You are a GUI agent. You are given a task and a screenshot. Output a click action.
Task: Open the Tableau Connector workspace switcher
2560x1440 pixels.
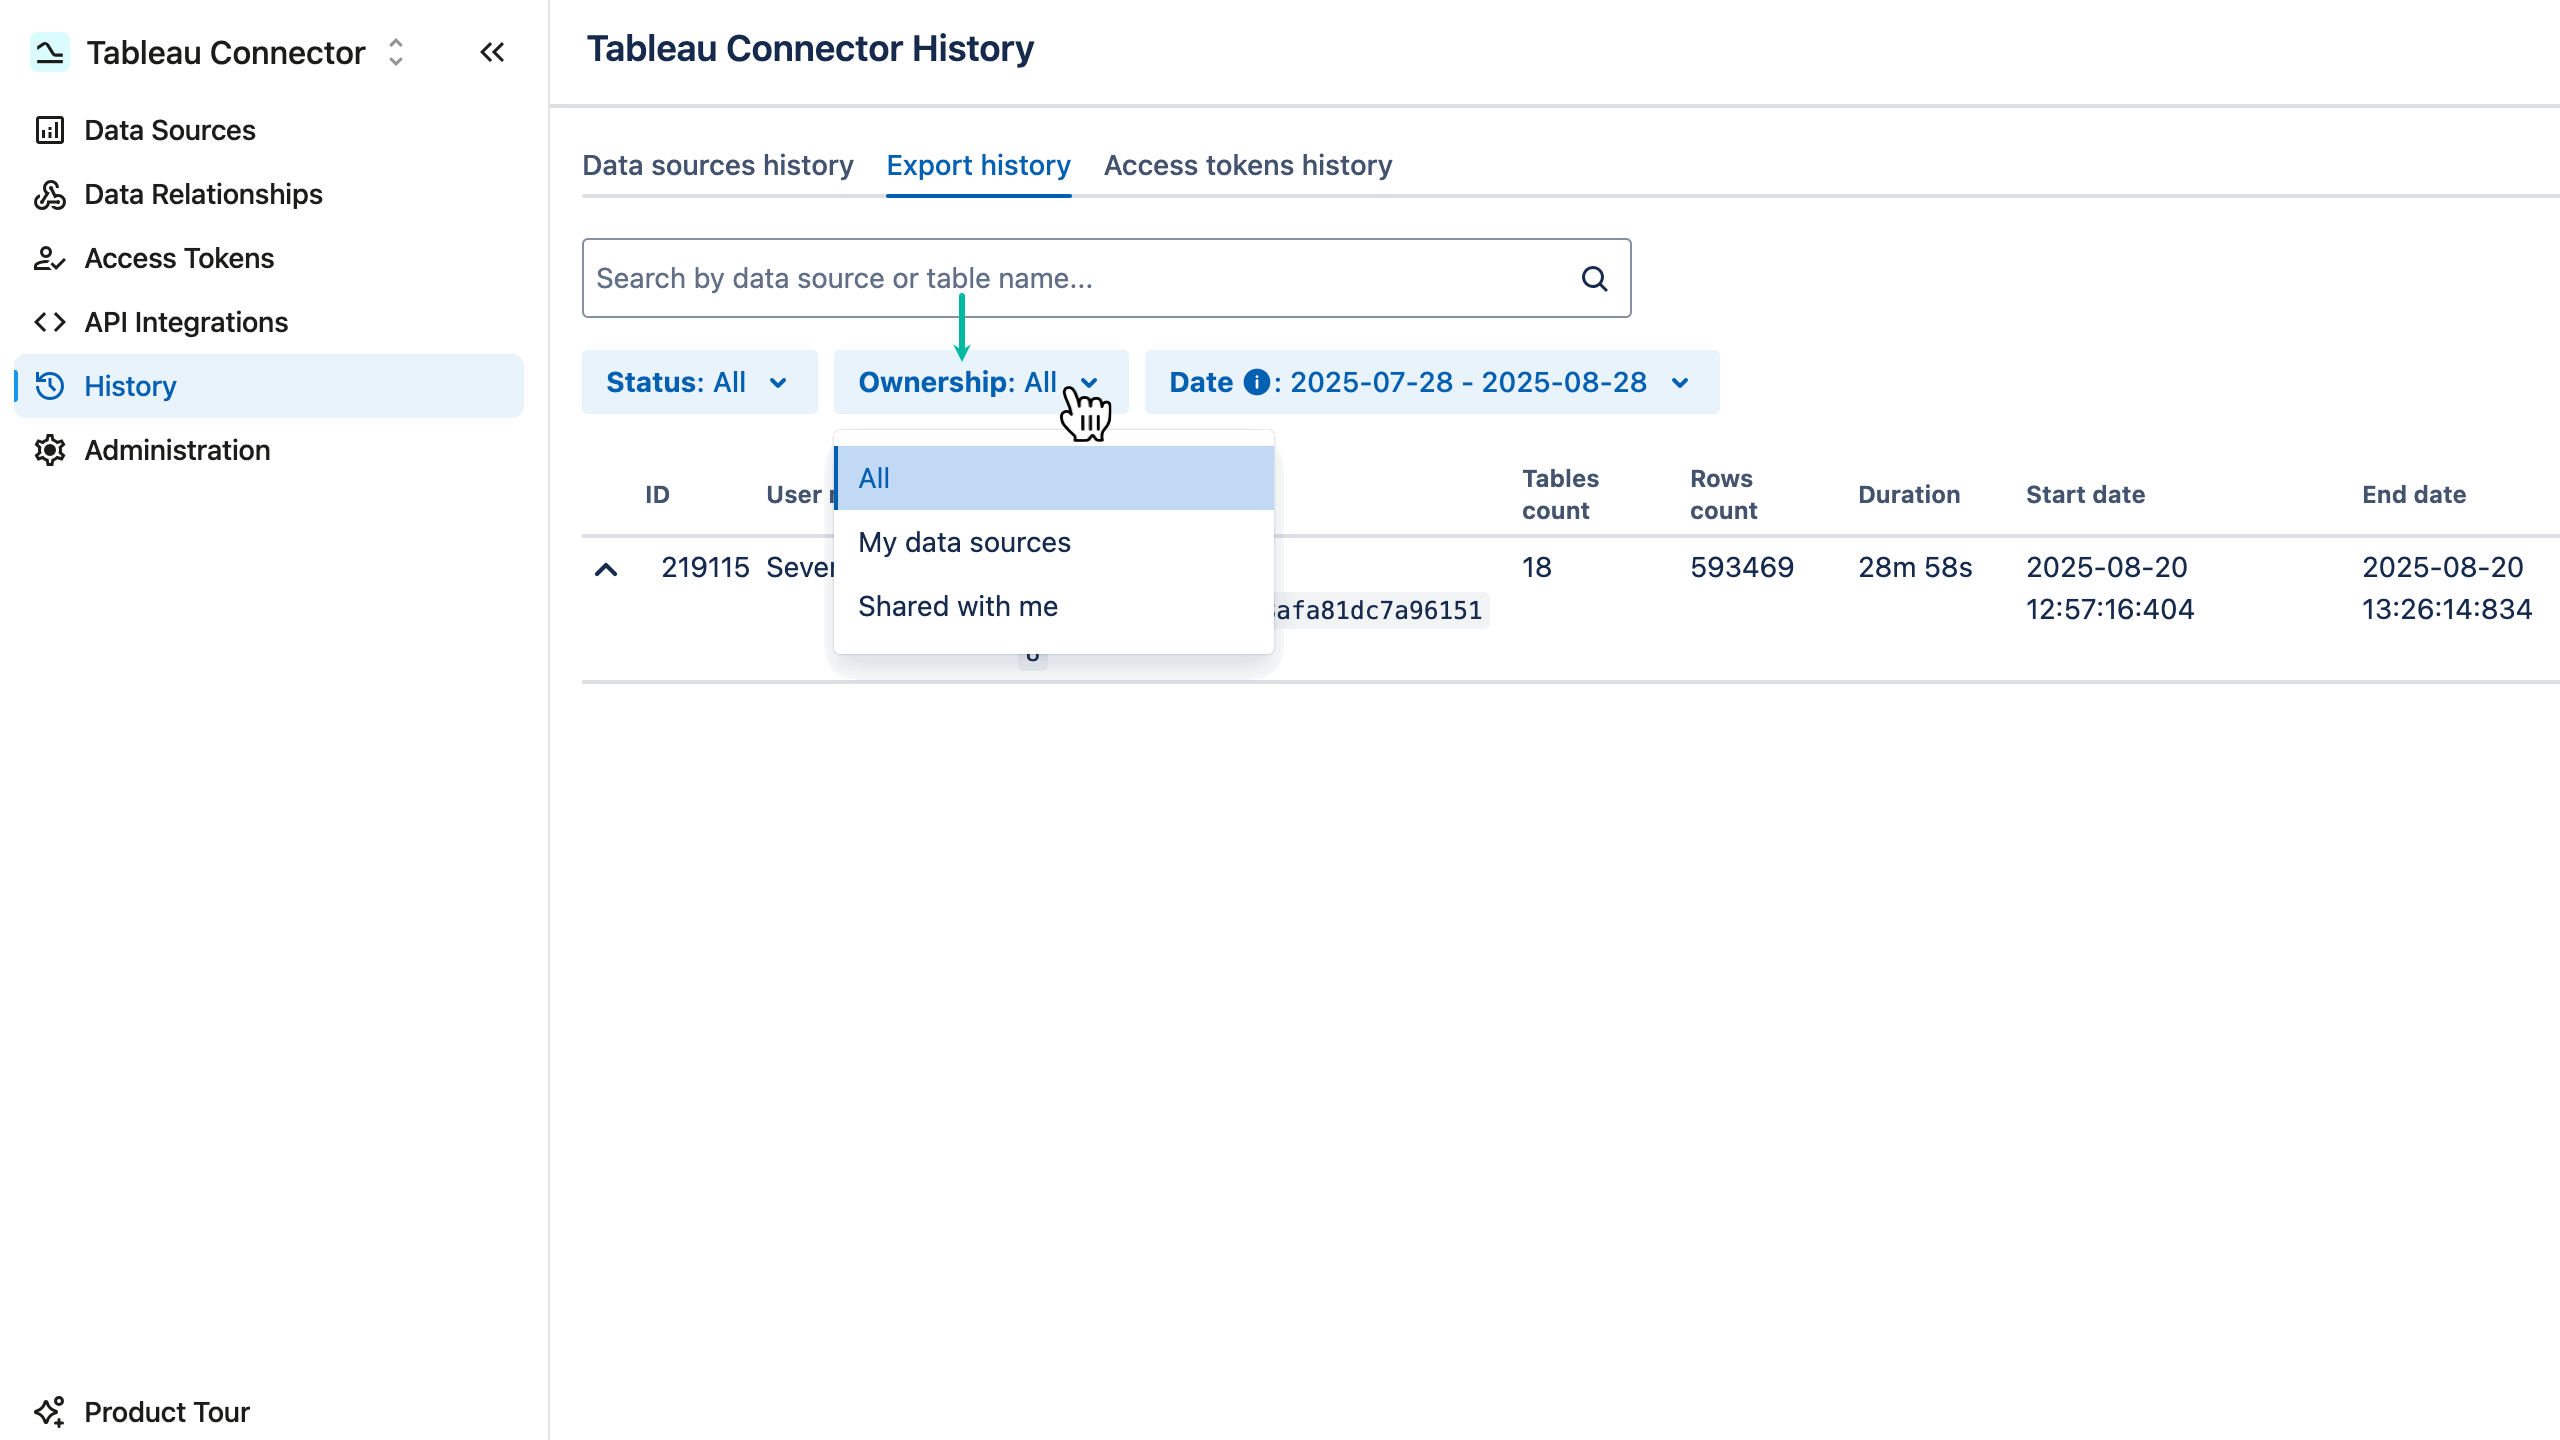pyautogui.click(x=396, y=52)
